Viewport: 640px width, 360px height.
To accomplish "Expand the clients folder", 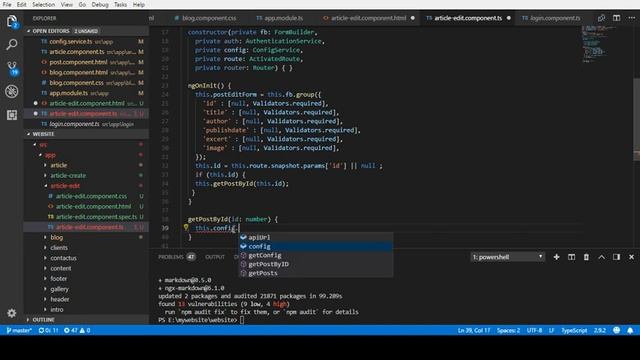I will tap(86, 248).
